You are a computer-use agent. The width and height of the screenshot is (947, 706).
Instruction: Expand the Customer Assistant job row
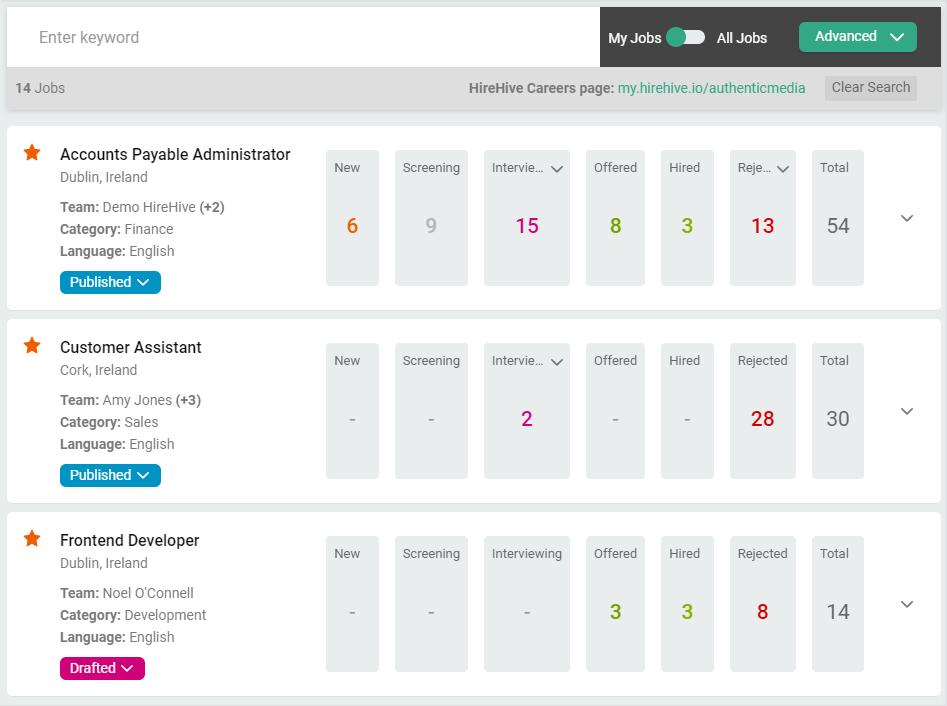point(907,411)
